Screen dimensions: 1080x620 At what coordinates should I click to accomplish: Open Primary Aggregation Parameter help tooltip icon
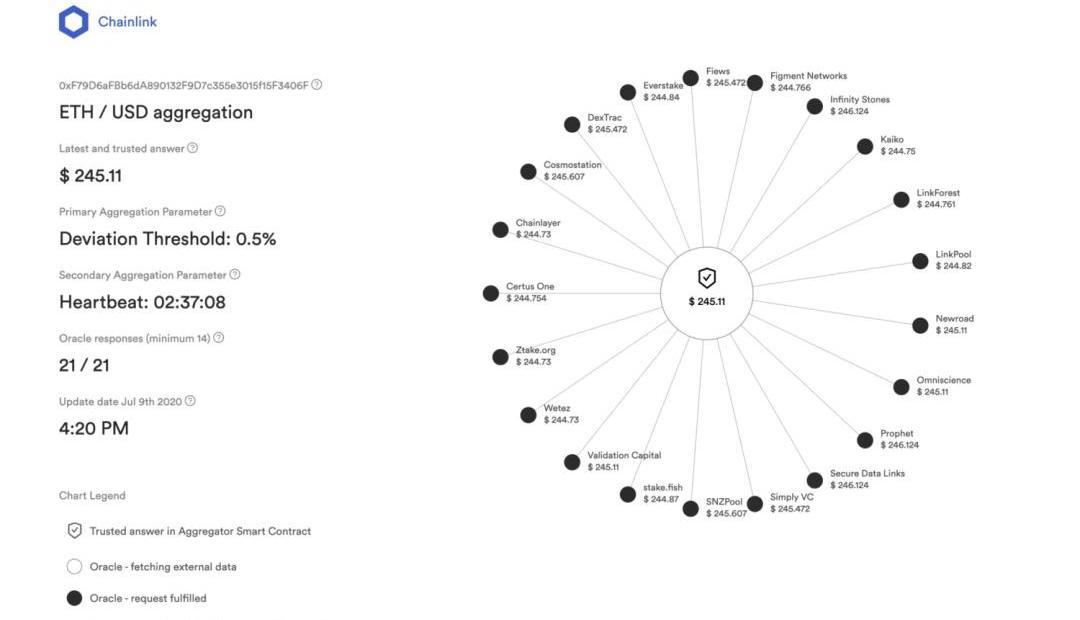tap(220, 211)
